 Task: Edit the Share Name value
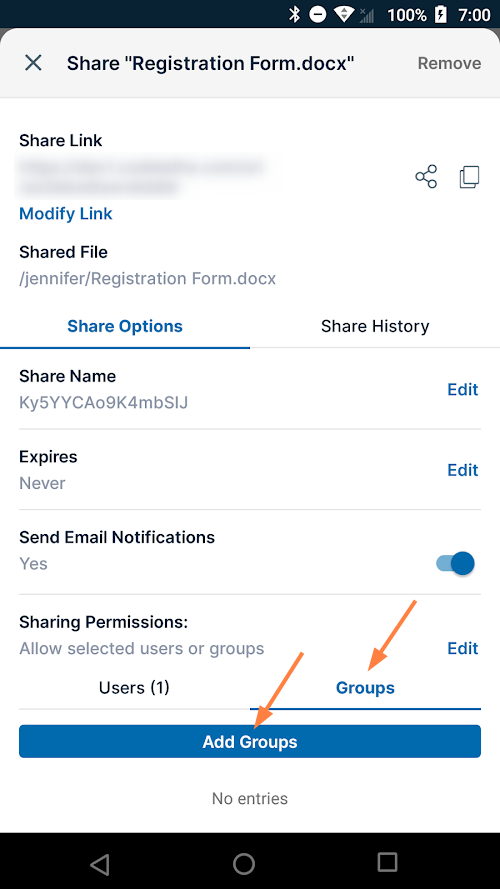[x=463, y=390]
